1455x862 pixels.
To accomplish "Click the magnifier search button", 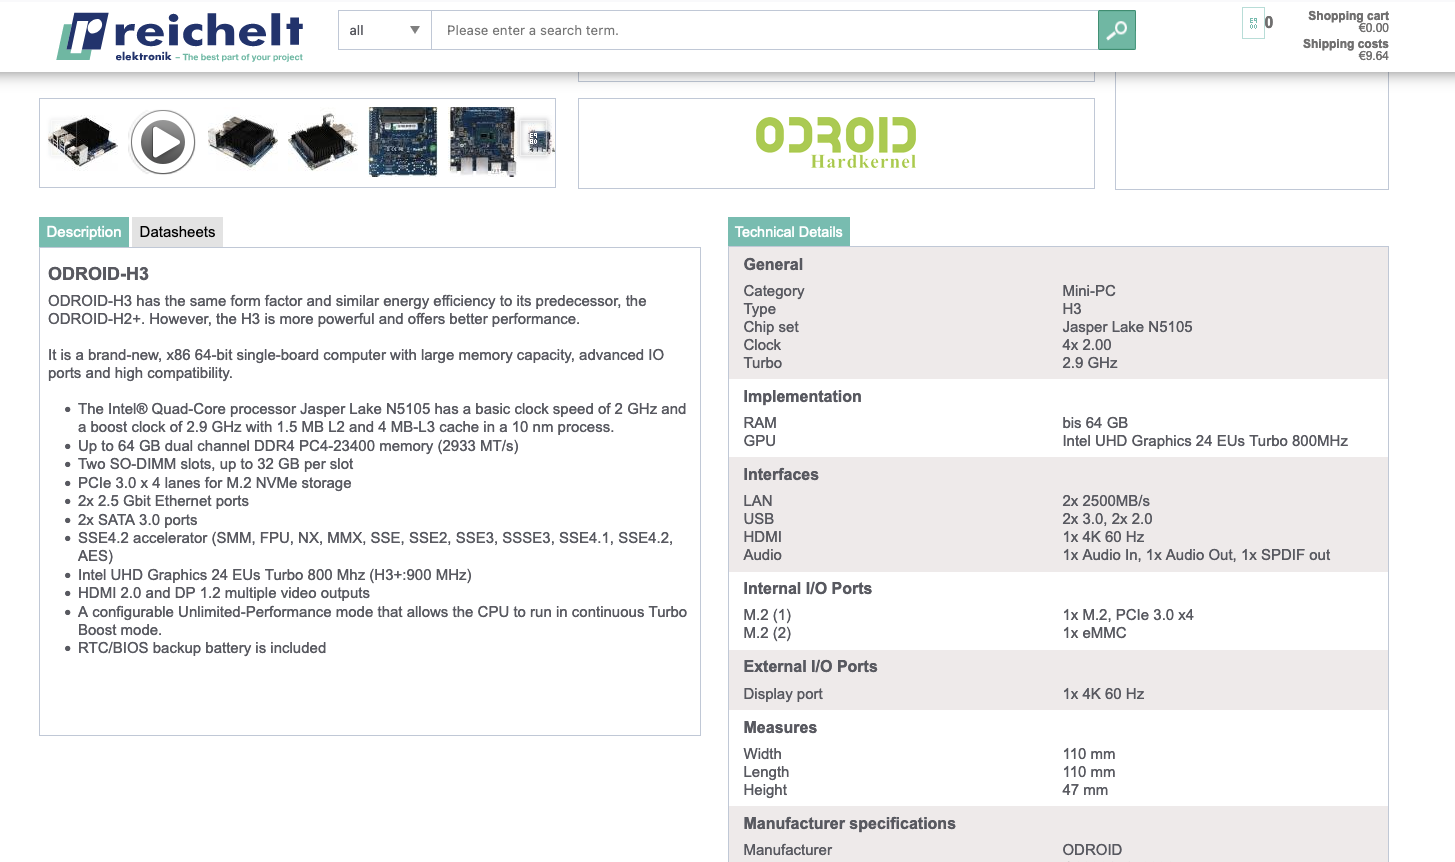I will (x=1116, y=30).
